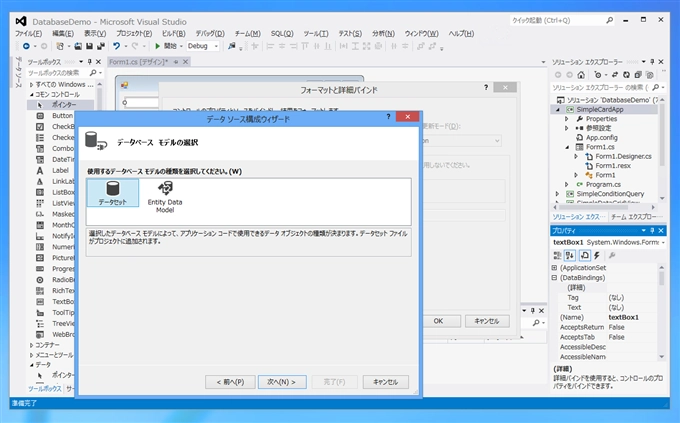Collapse the データ toolbox group
Screen dimensions: 680x423
[x=31, y=365]
